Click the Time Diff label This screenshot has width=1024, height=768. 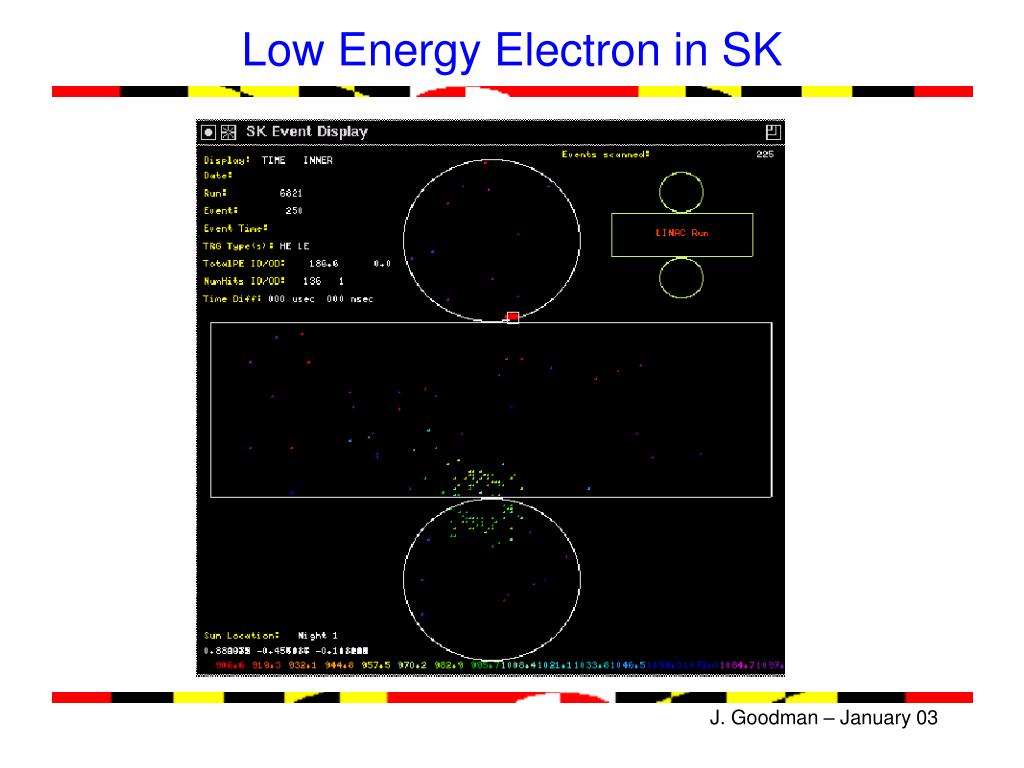(x=232, y=299)
